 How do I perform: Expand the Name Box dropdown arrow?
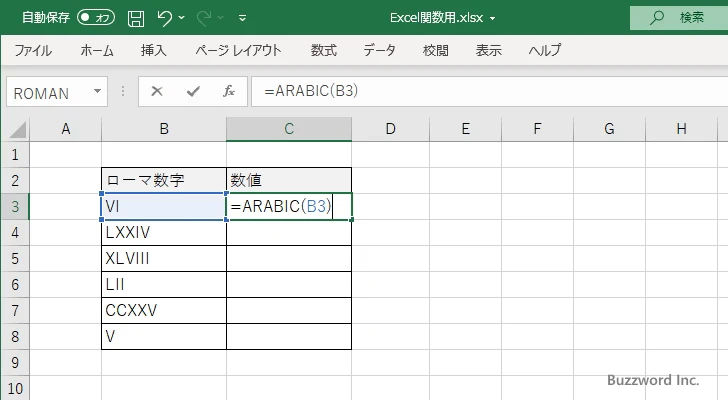pyautogui.click(x=98, y=91)
